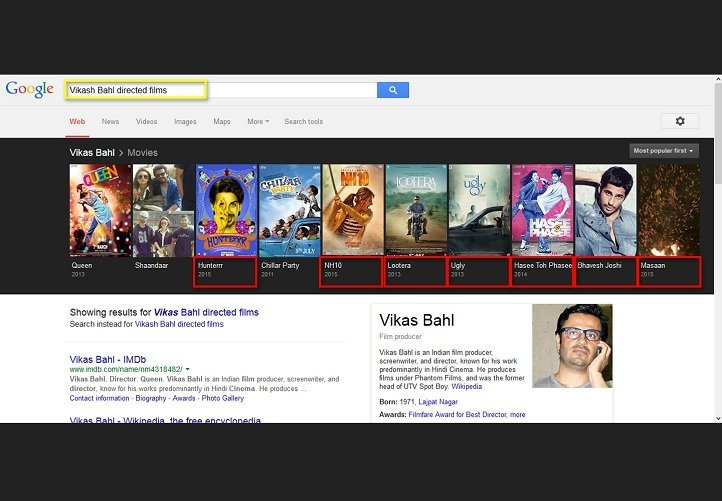Open the Vikas Bahl - IMDb result
The height and width of the screenshot is (501, 722).
[108, 360]
